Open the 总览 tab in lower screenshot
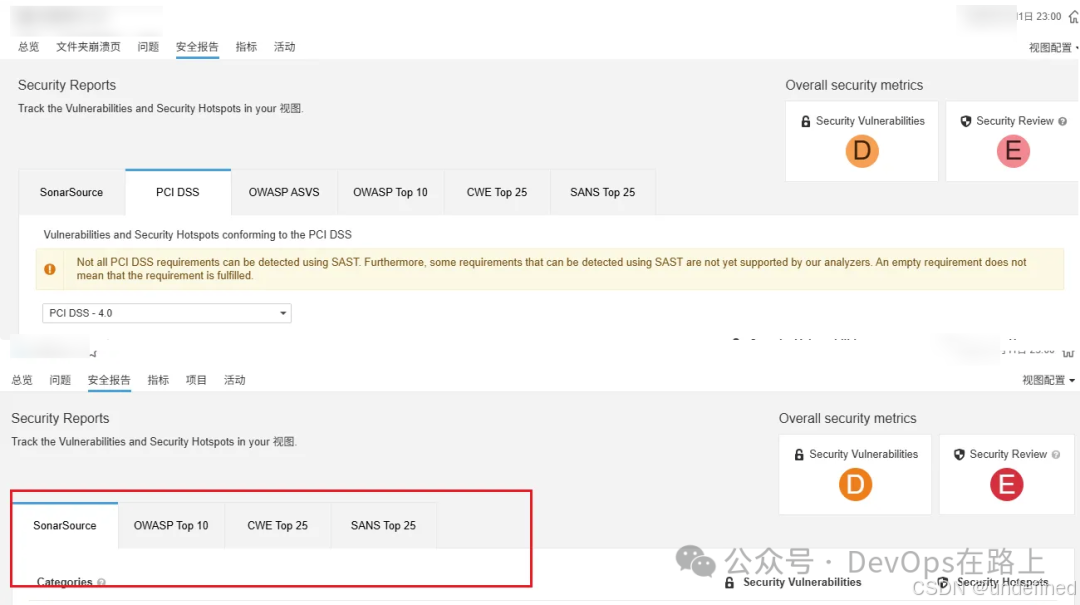Viewport: 1080px width, 605px height. tap(22, 380)
